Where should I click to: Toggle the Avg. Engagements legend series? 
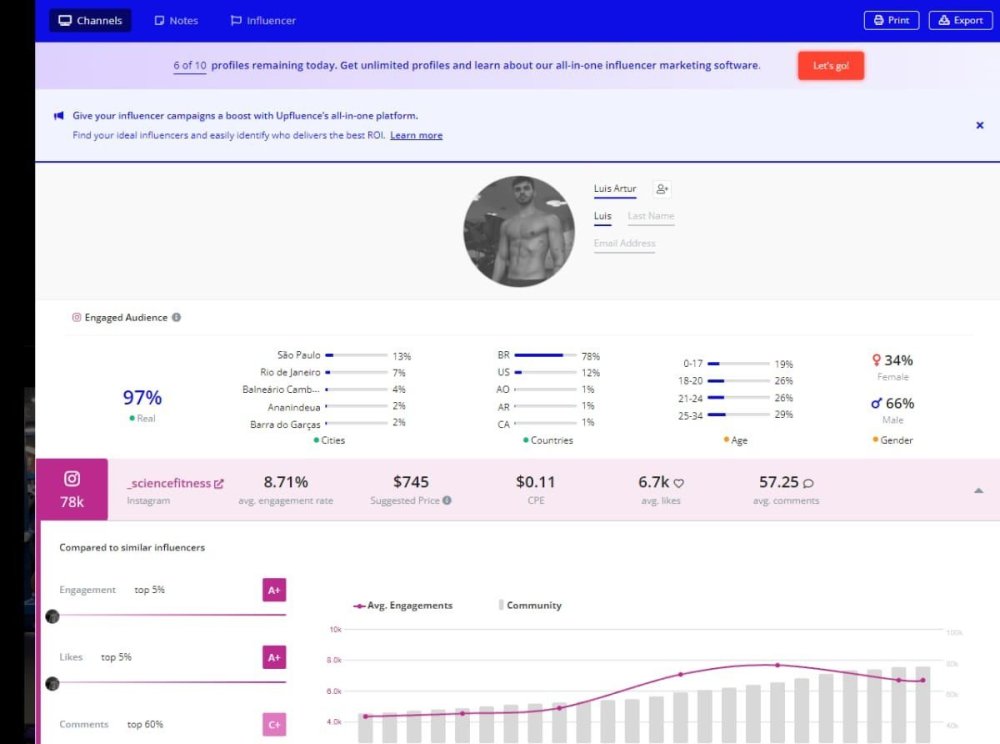click(x=403, y=606)
